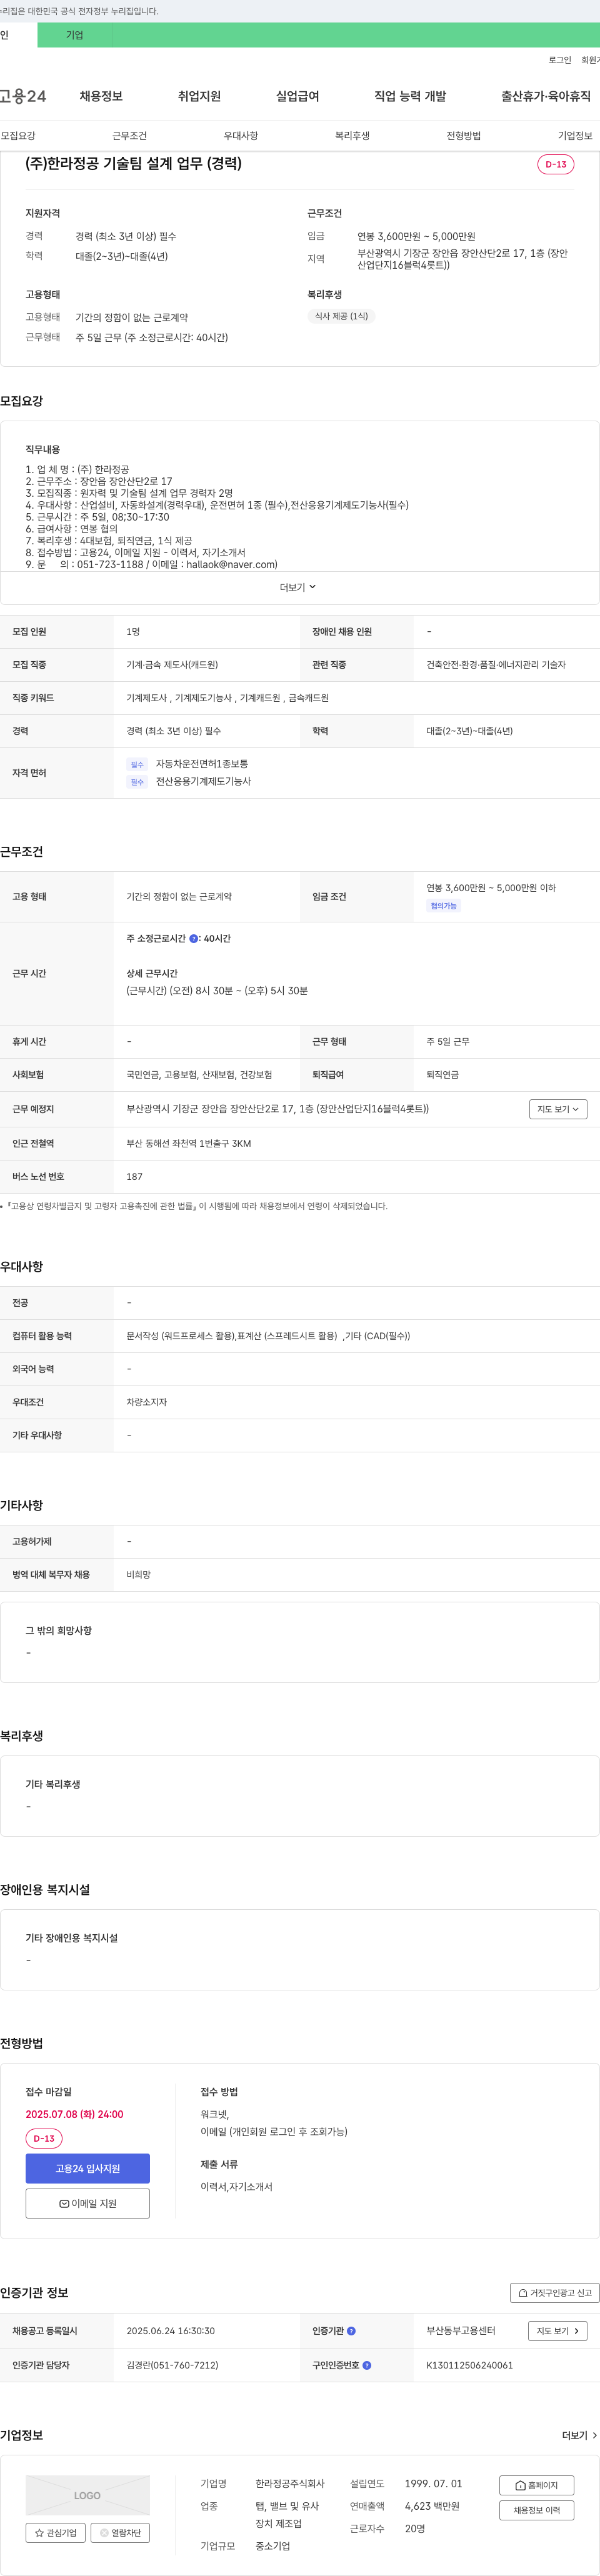Screen dimensions: 600x2576
Task: Open the 채용정보 main menu
Action: coord(101,96)
